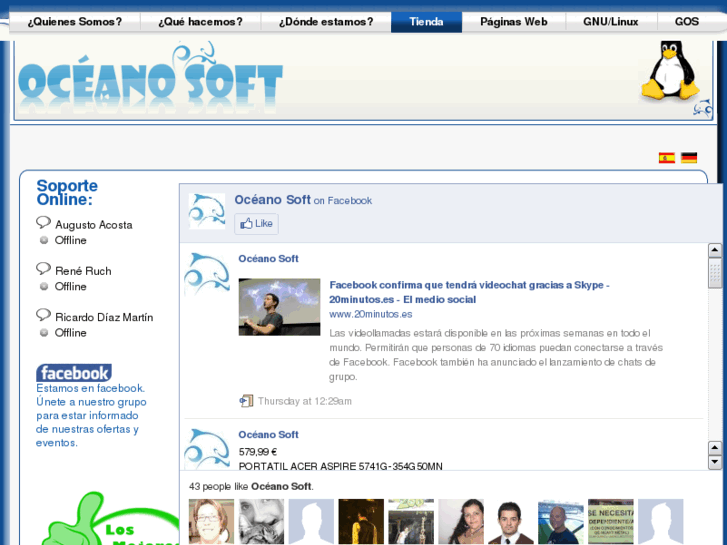The image size is (727, 545).
Task: Open the GNU/Linux menu item
Action: 611,22
